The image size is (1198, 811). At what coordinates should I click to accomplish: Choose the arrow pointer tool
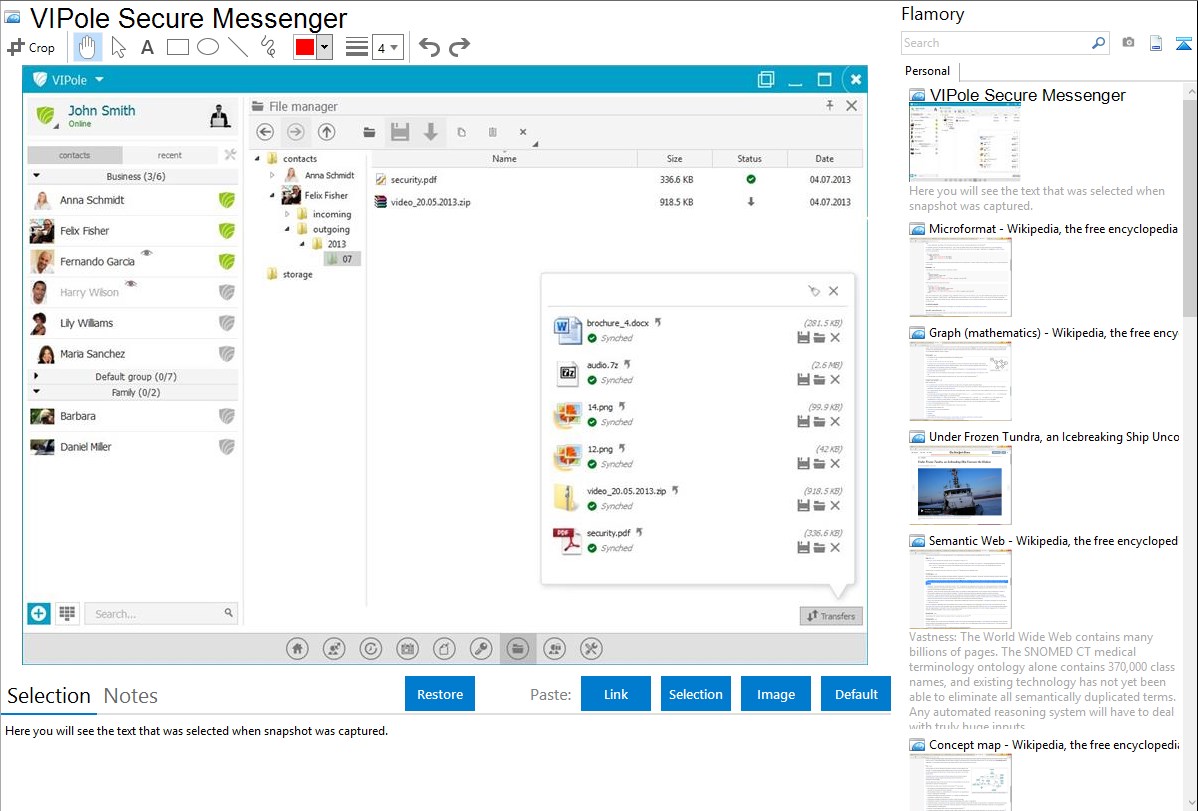(x=118, y=47)
